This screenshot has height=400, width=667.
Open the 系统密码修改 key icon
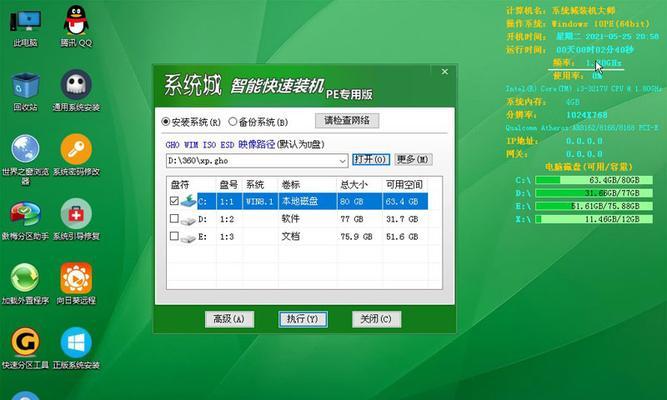[76, 151]
